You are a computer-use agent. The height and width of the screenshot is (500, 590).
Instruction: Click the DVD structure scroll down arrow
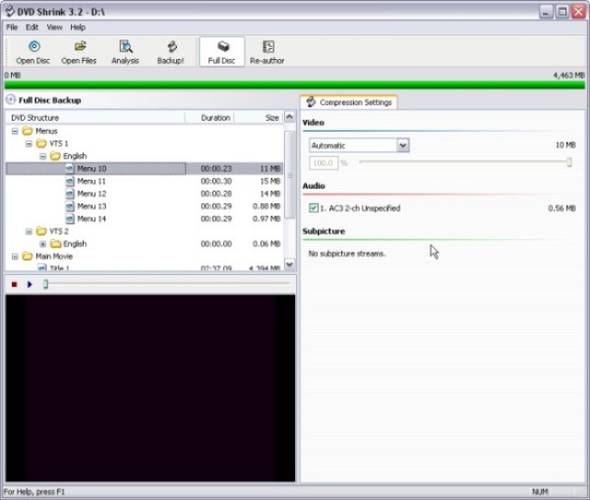[x=289, y=264]
